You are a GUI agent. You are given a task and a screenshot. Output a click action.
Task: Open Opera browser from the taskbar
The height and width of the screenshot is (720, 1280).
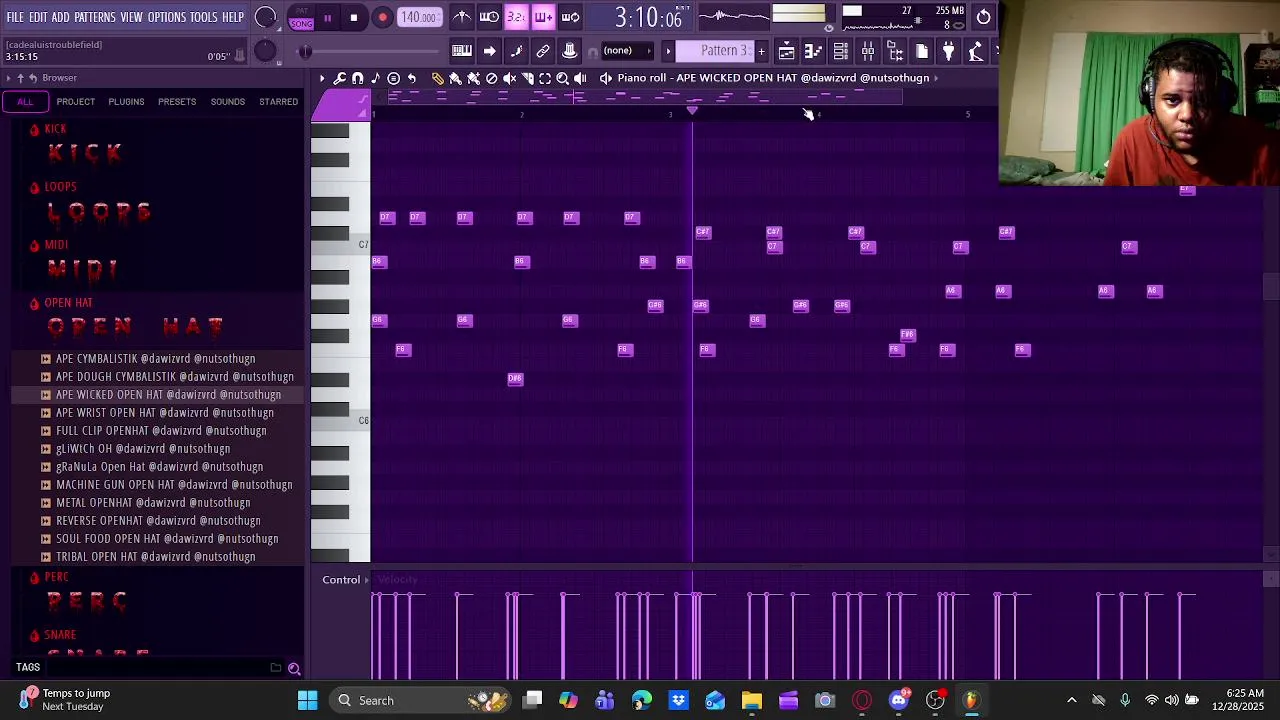click(862, 700)
